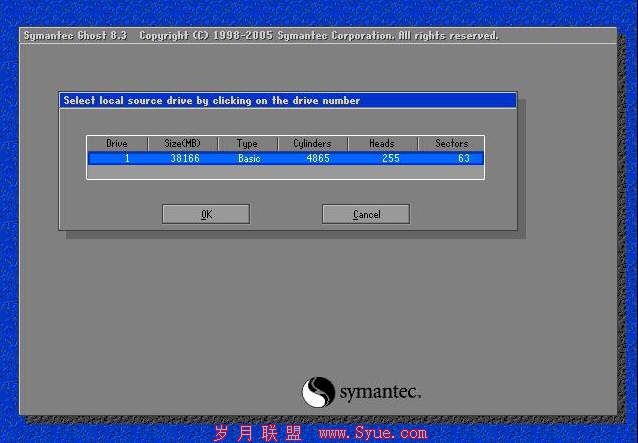Click the Basic type cell
Image resolution: width=638 pixels, height=443 pixels.
(249, 158)
